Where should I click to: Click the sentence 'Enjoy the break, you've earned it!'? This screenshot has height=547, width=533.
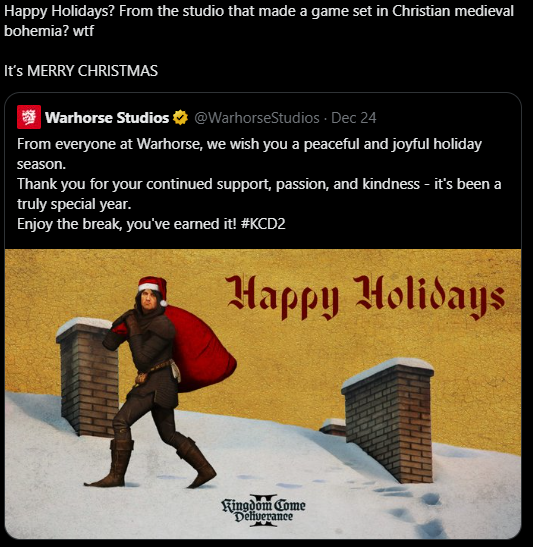(x=127, y=224)
